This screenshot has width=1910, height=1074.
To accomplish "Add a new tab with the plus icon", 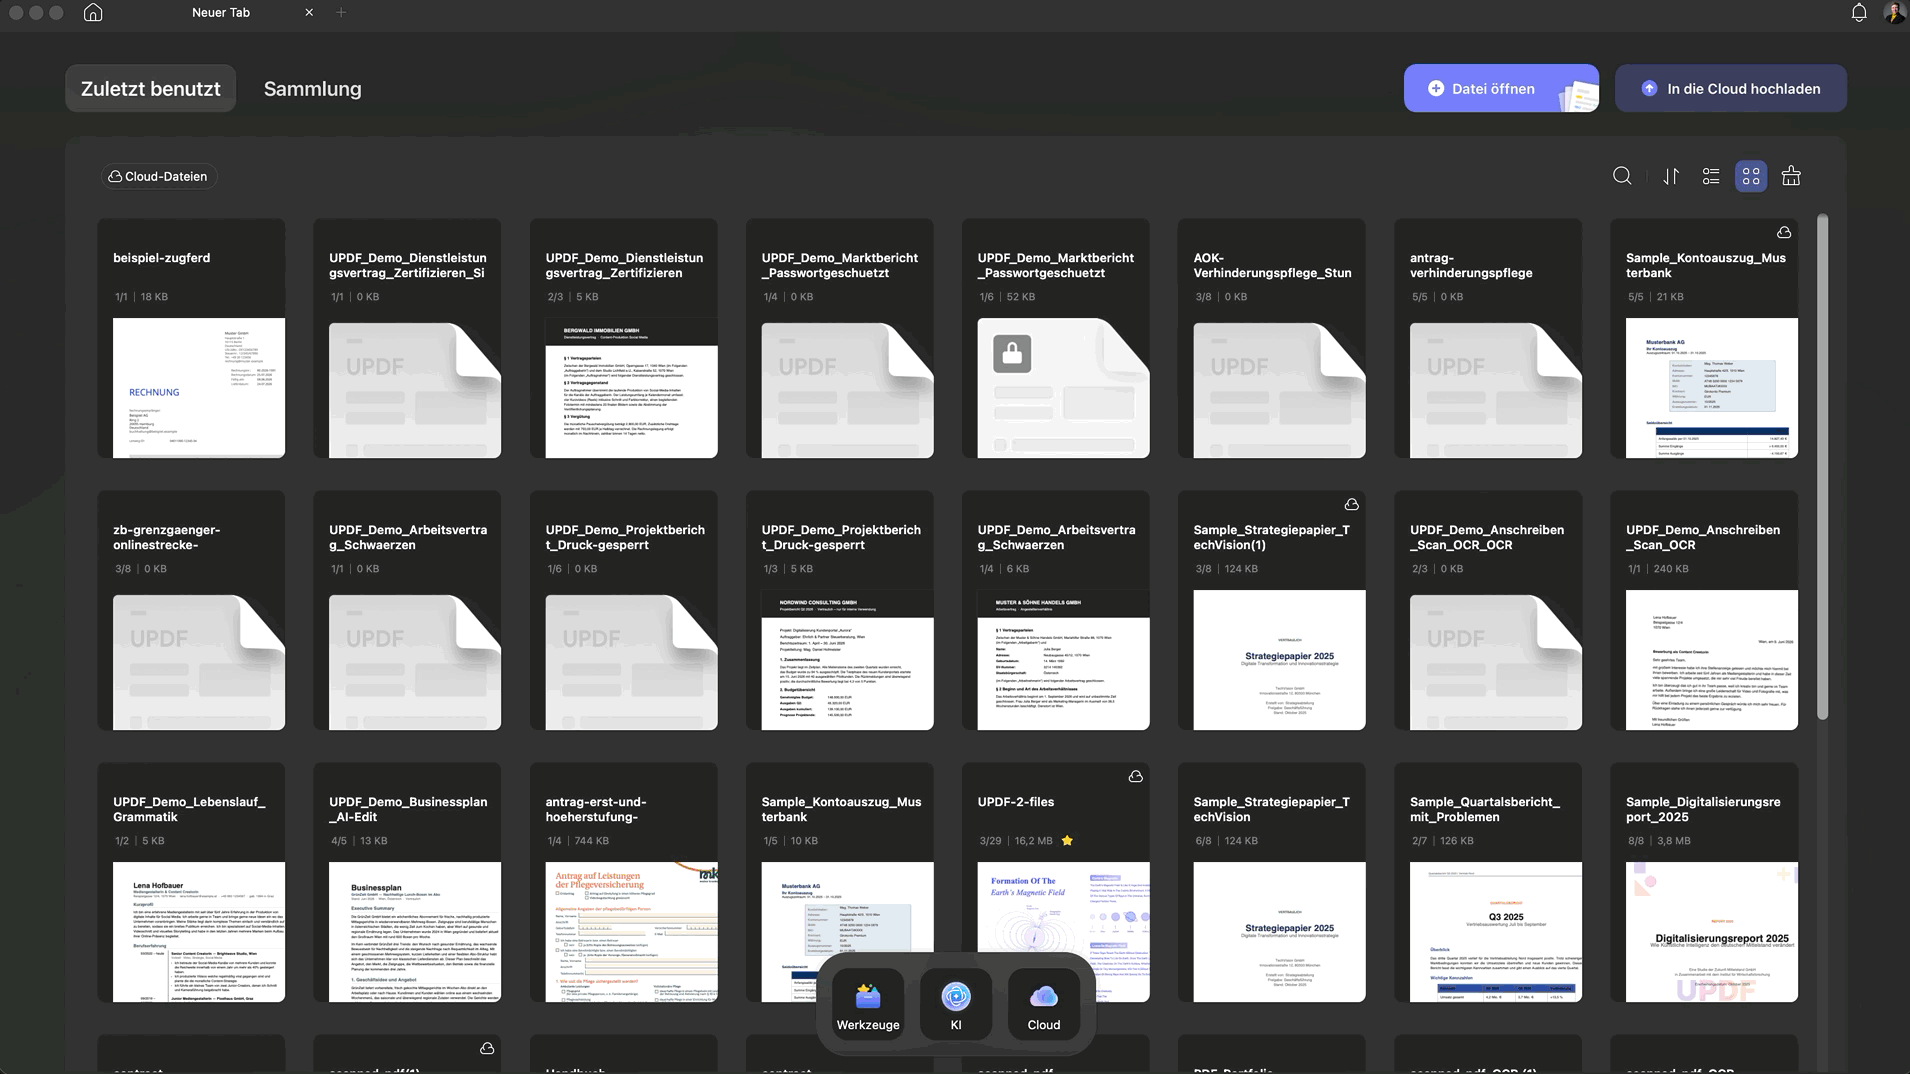I will pyautogui.click(x=341, y=13).
